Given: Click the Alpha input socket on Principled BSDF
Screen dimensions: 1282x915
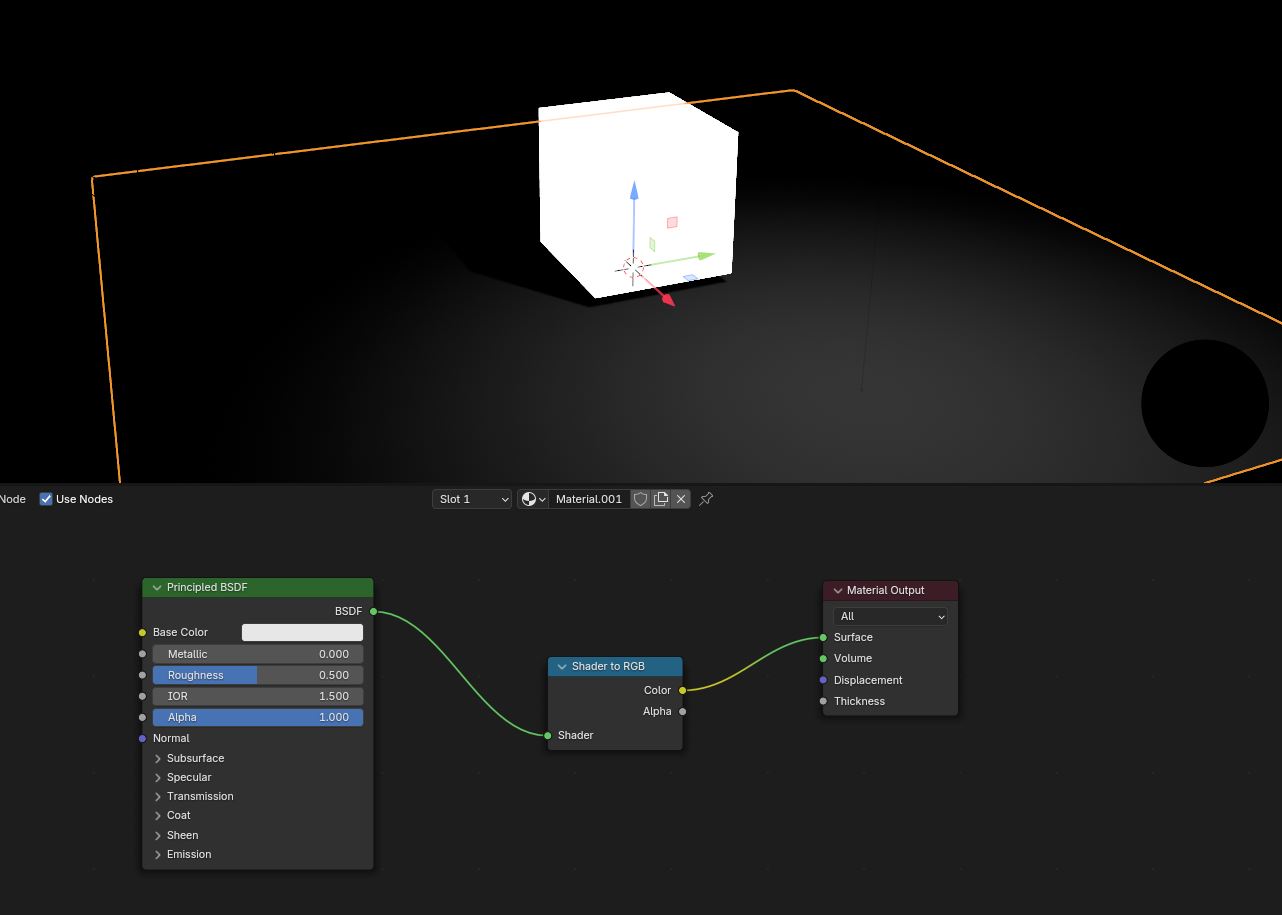Looking at the screenshot, I should 143,717.
